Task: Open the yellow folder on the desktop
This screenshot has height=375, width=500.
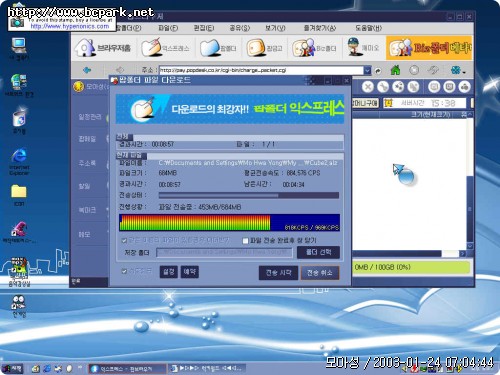Action: pyautogui.click(x=19, y=195)
